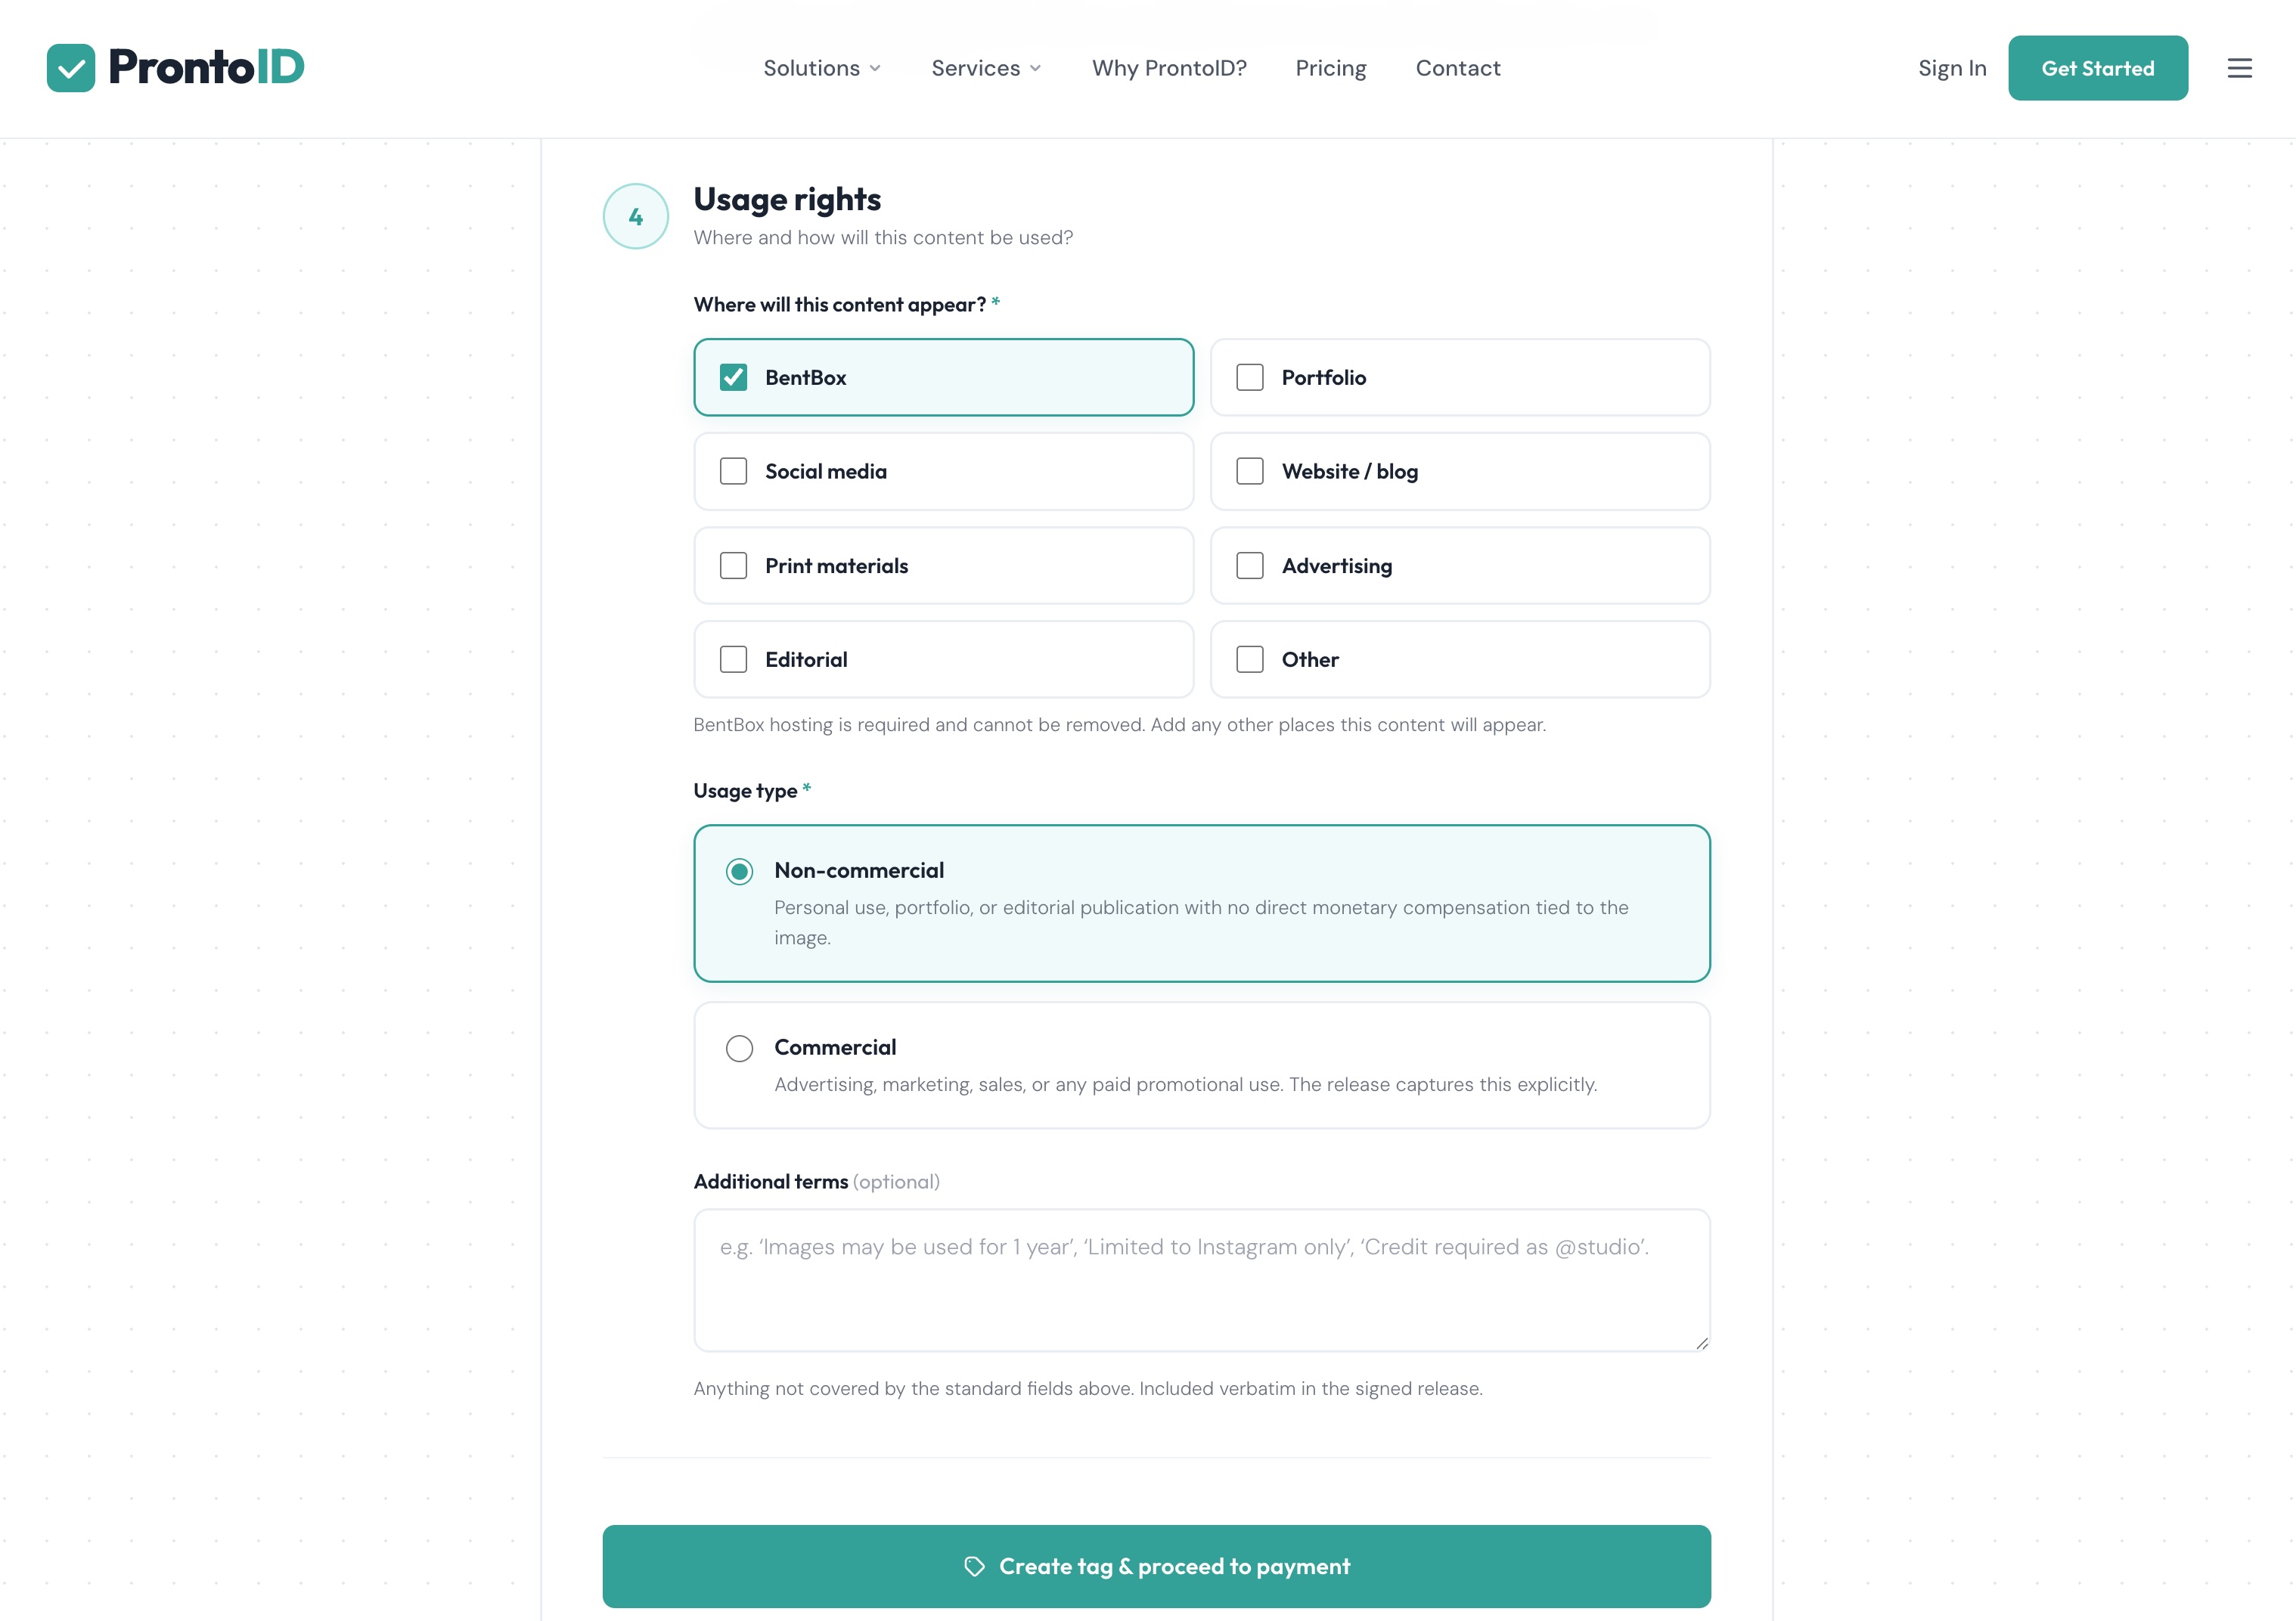Enable the Social media option

[733, 471]
